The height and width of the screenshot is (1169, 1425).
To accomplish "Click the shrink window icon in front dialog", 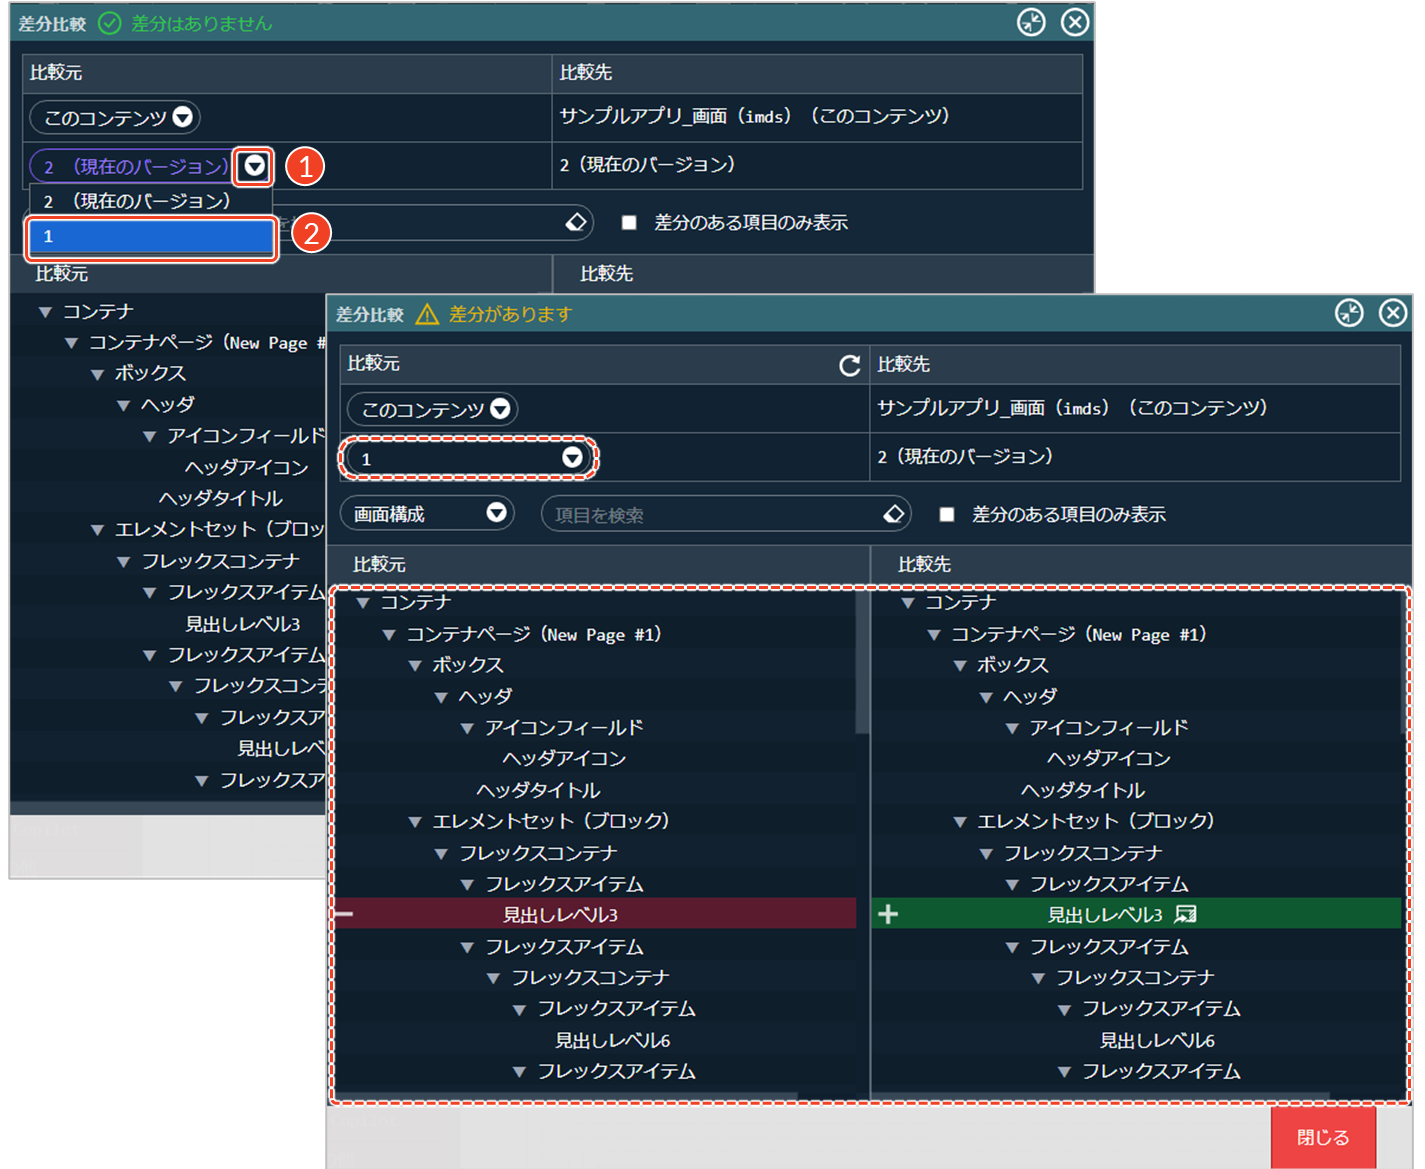I will (1349, 313).
